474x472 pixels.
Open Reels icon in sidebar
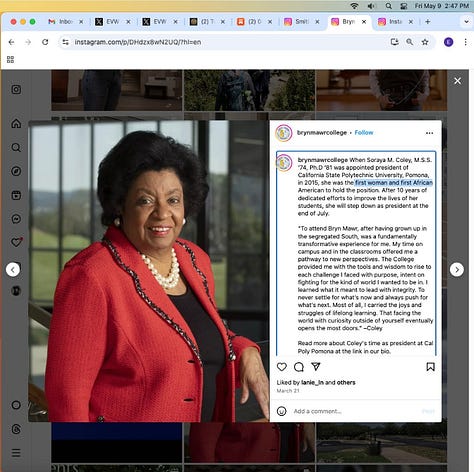16,195
